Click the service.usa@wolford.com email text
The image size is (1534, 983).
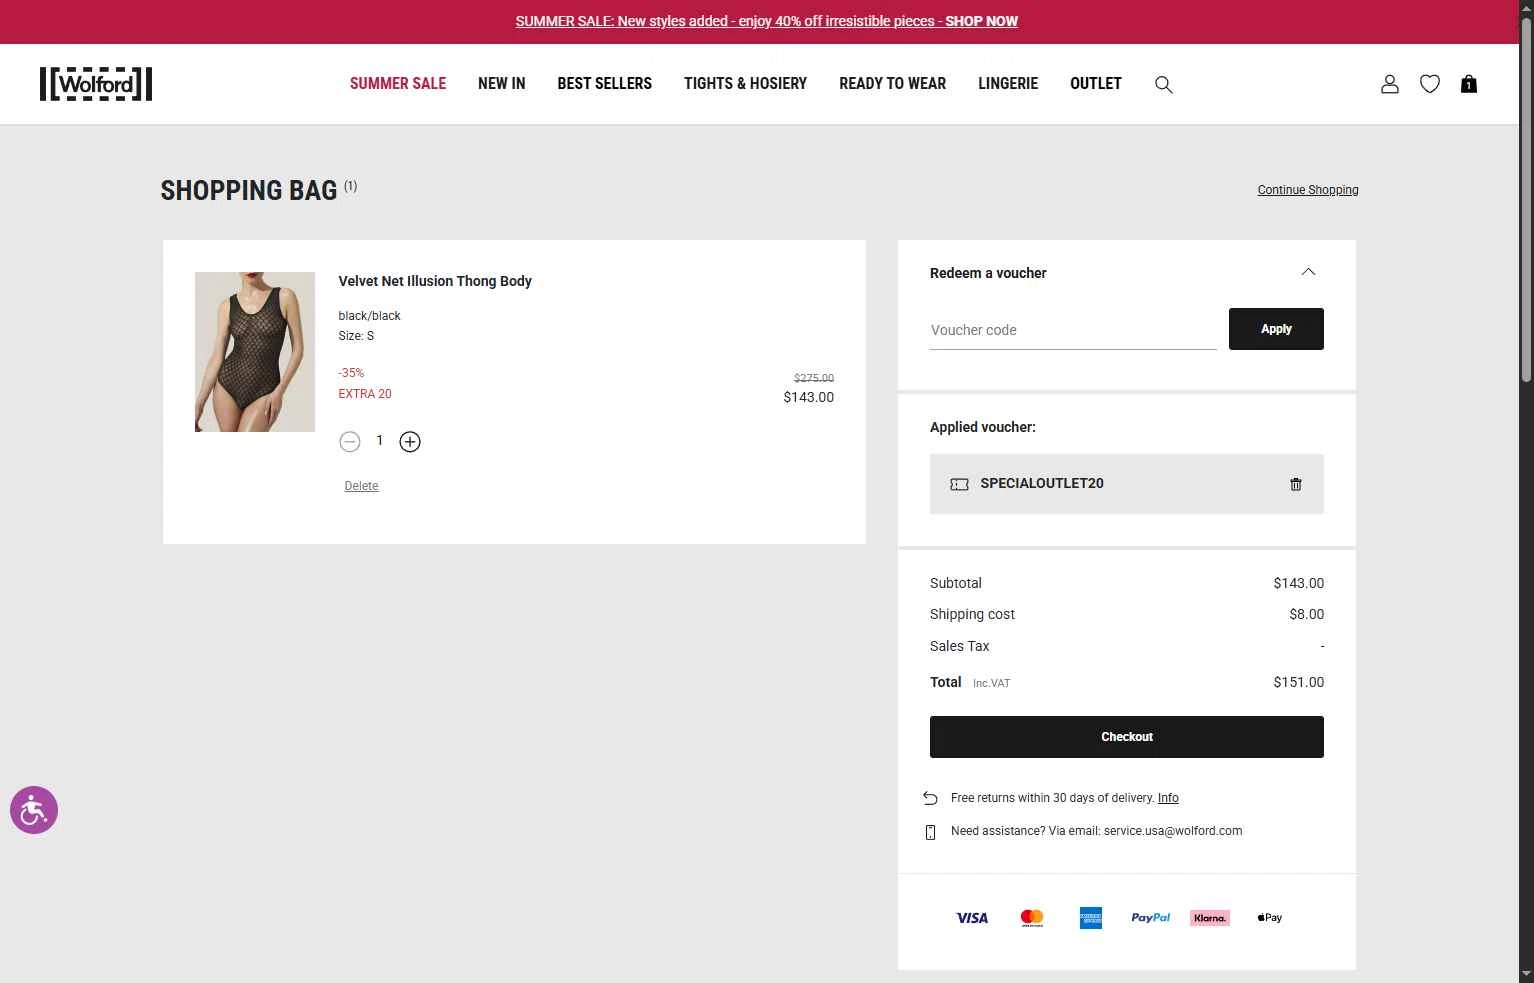(1173, 831)
